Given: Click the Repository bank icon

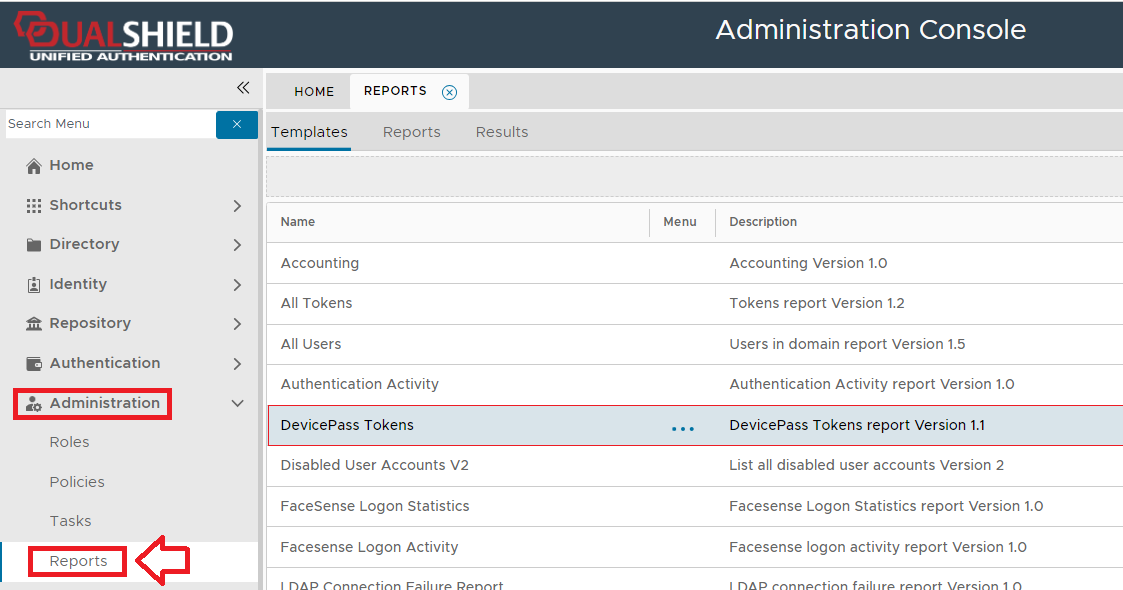Looking at the screenshot, I should 34,324.
